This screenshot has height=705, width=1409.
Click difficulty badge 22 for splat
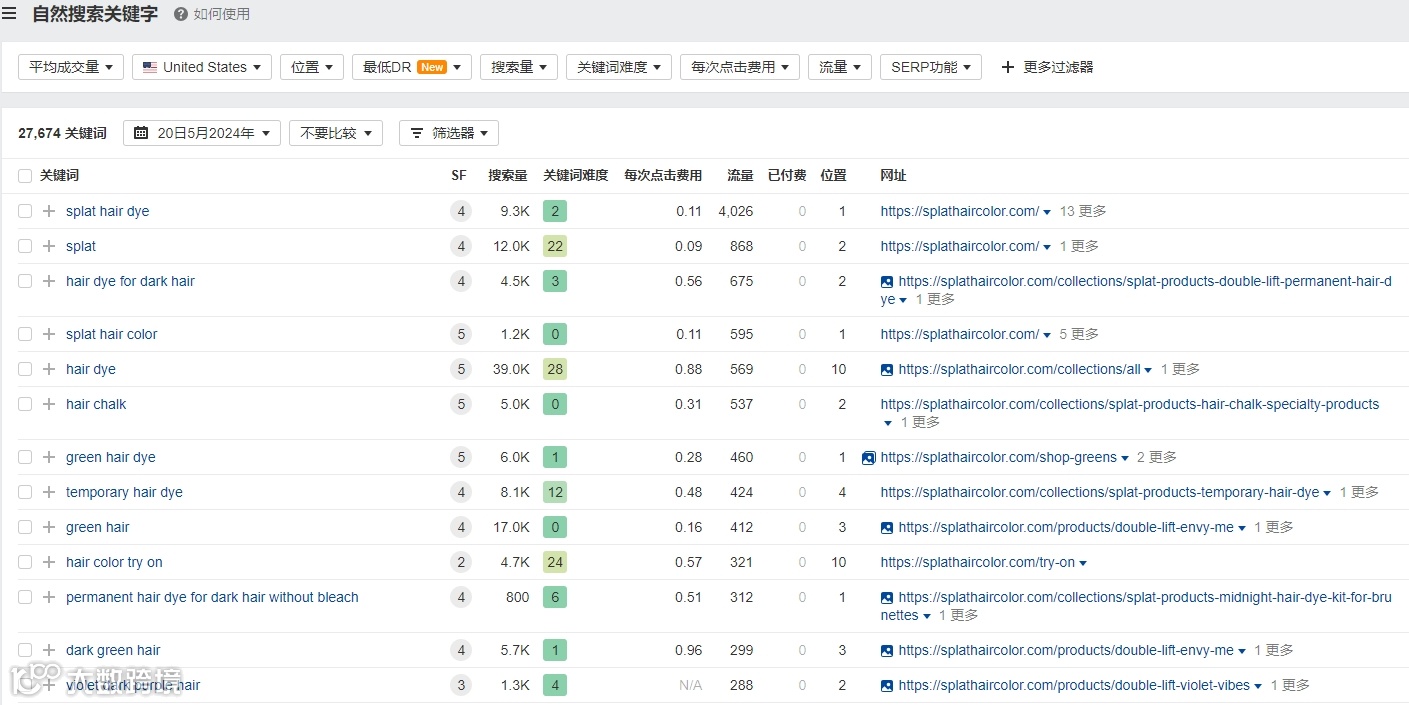pyautogui.click(x=555, y=246)
